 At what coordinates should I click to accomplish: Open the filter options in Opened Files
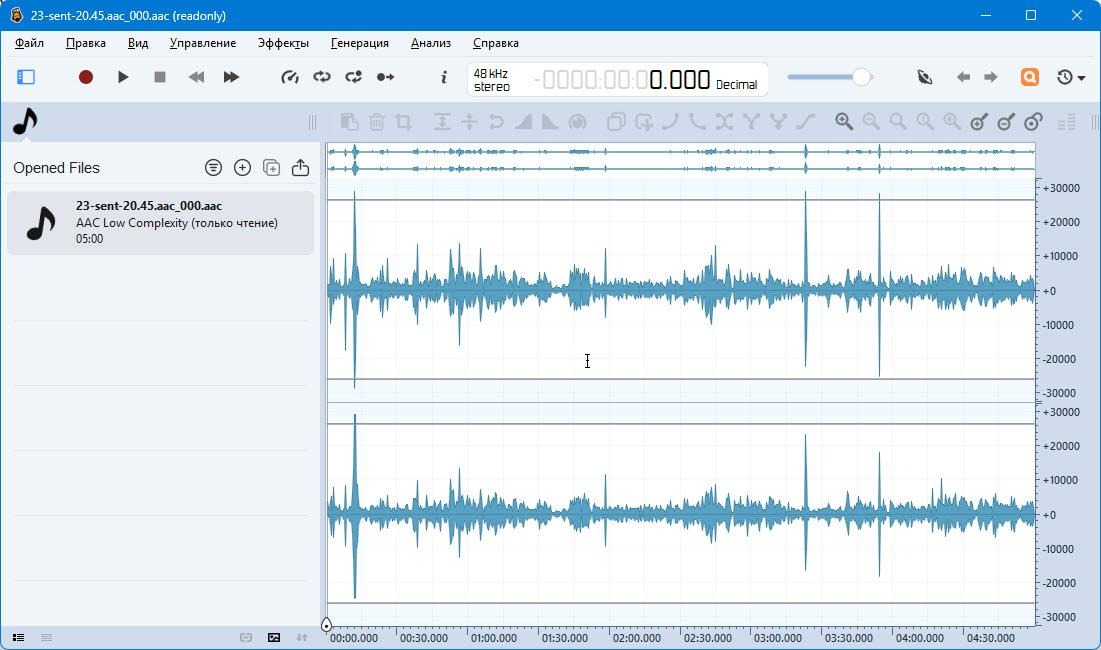213,168
